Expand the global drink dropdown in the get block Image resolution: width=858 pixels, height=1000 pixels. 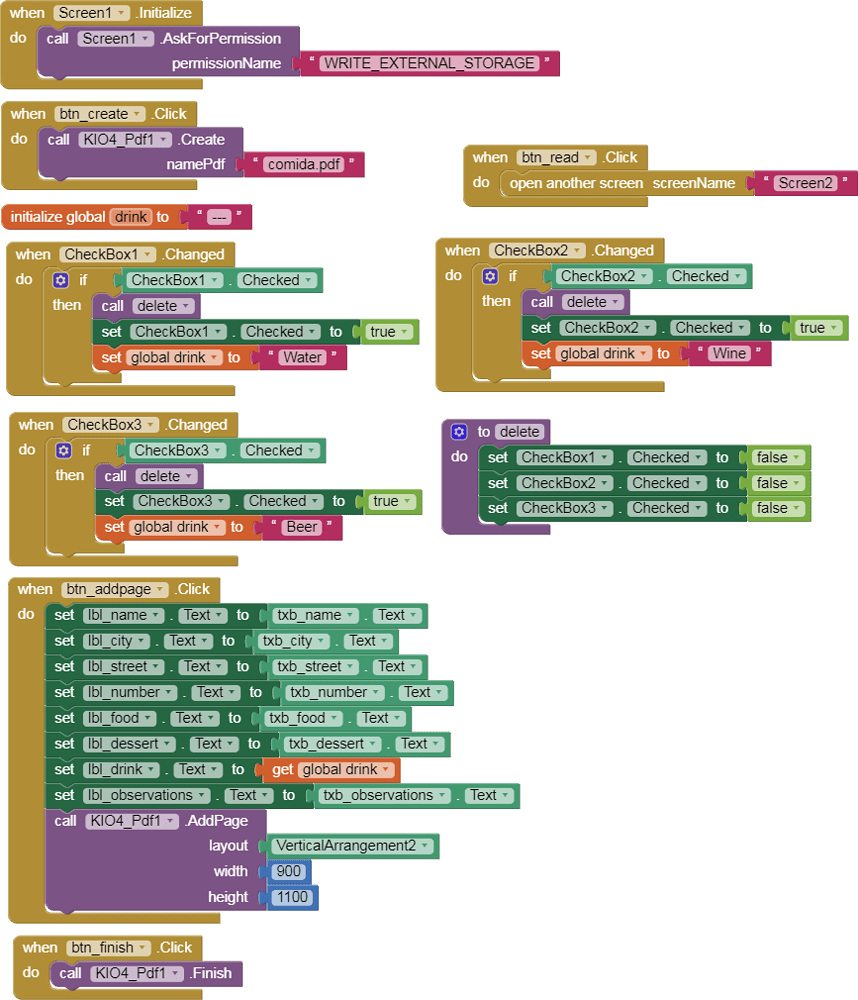tap(346, 770)
